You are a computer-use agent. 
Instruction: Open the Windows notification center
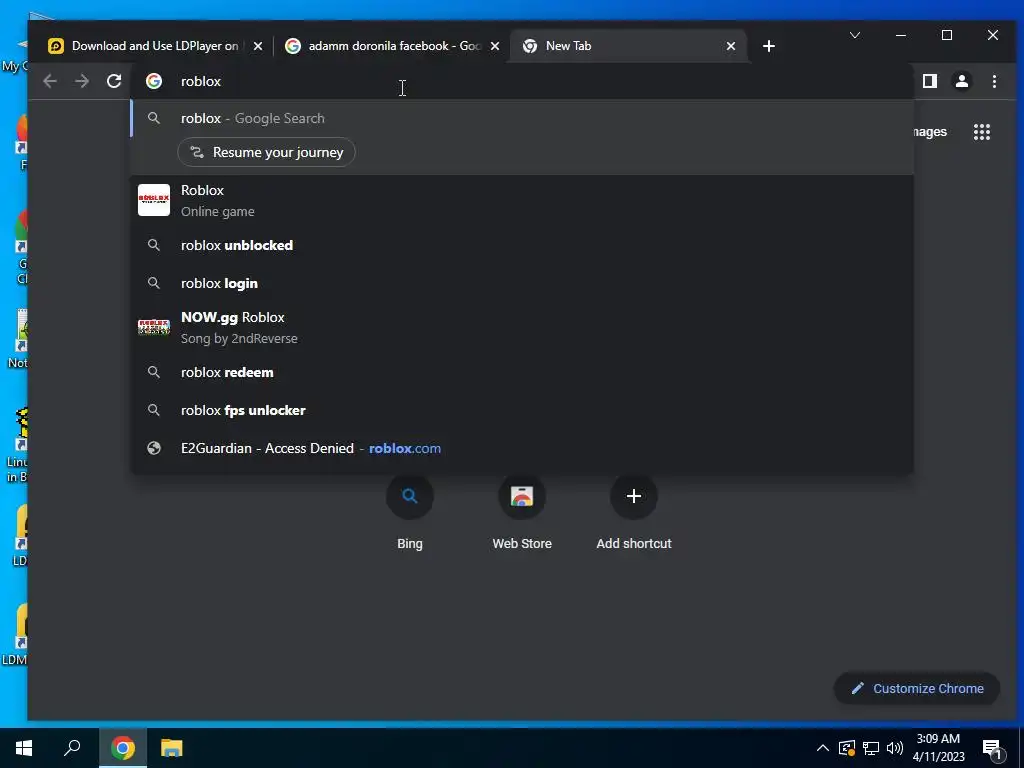[992, 749]
